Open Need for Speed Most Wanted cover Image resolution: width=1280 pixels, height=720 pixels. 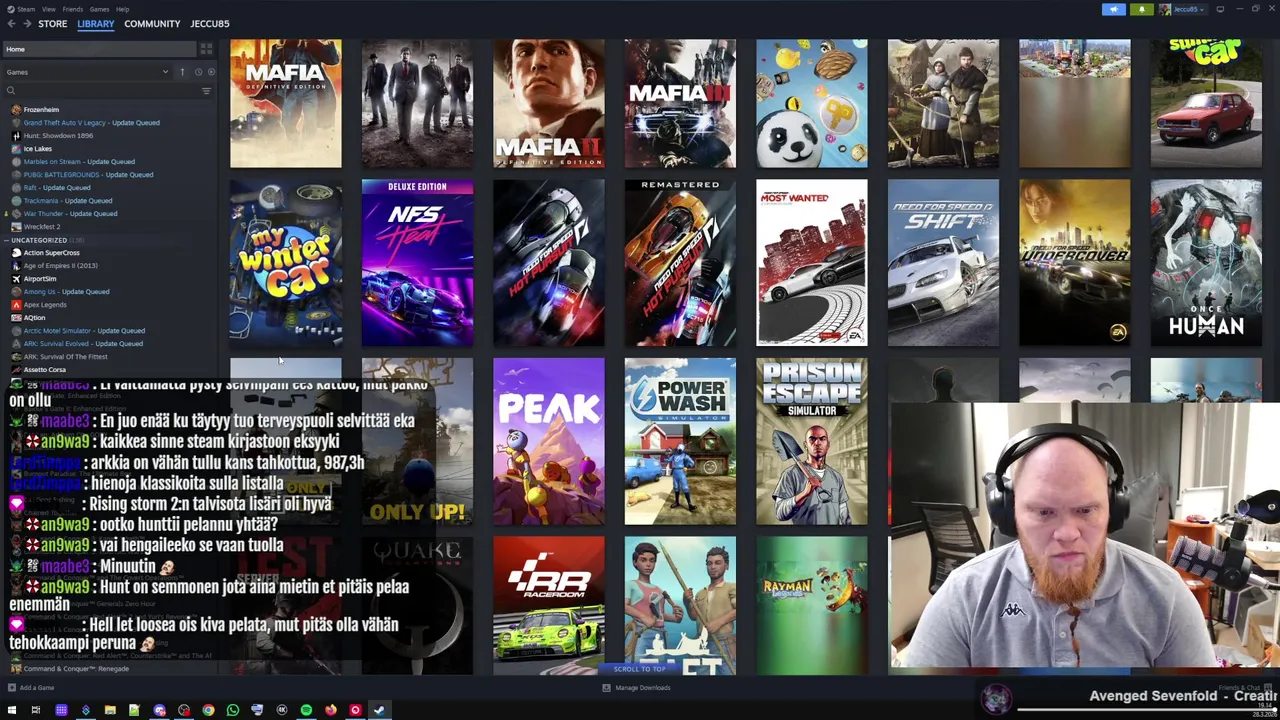tap(812, 263)
